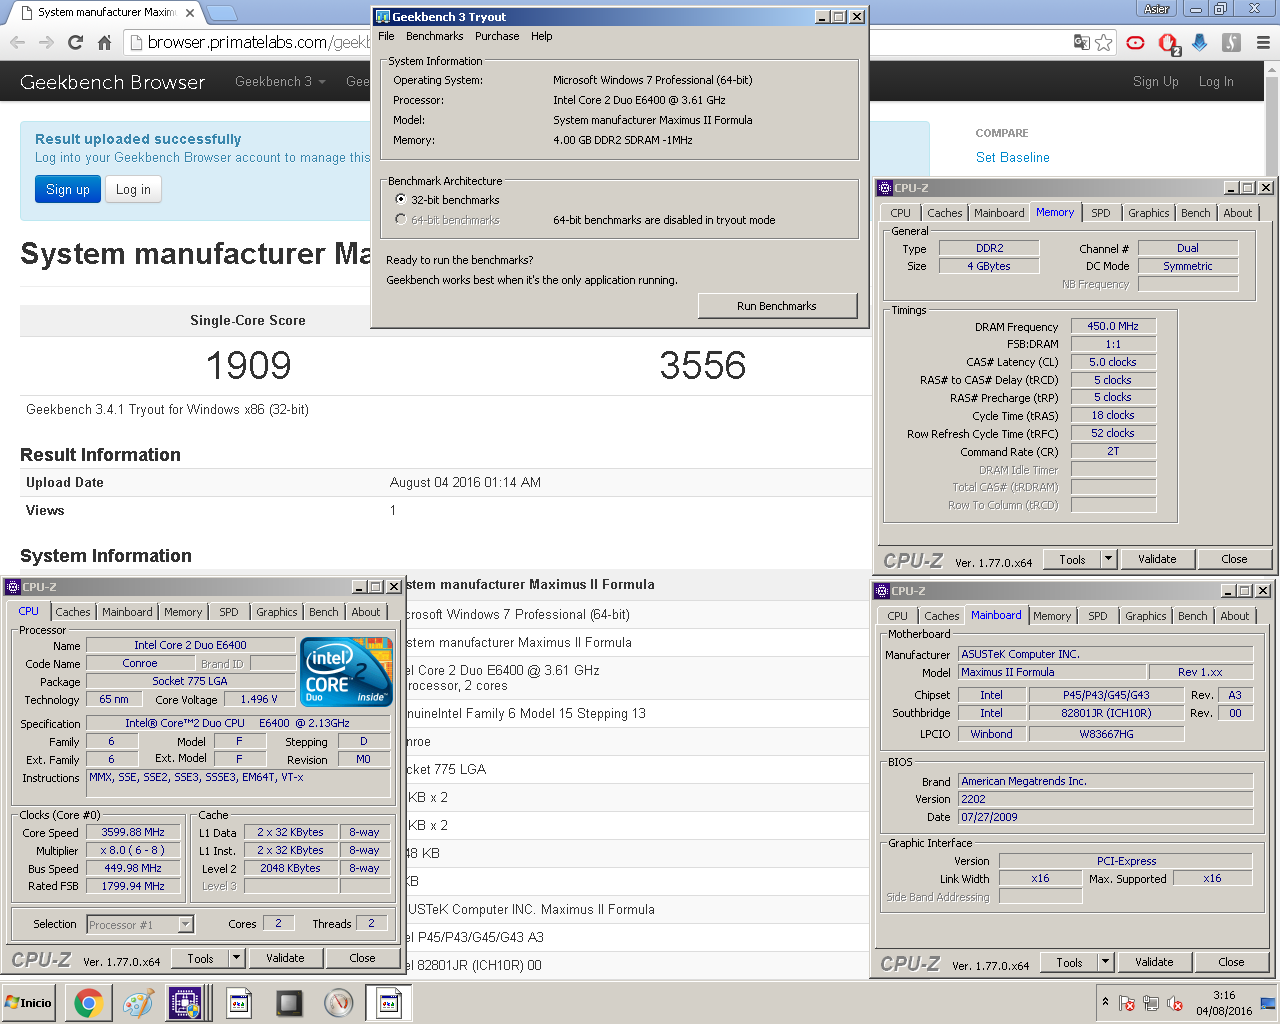
Task: Open Chrome's hamburger menu
Action: pyautogui.click(x=1263, y=42)
